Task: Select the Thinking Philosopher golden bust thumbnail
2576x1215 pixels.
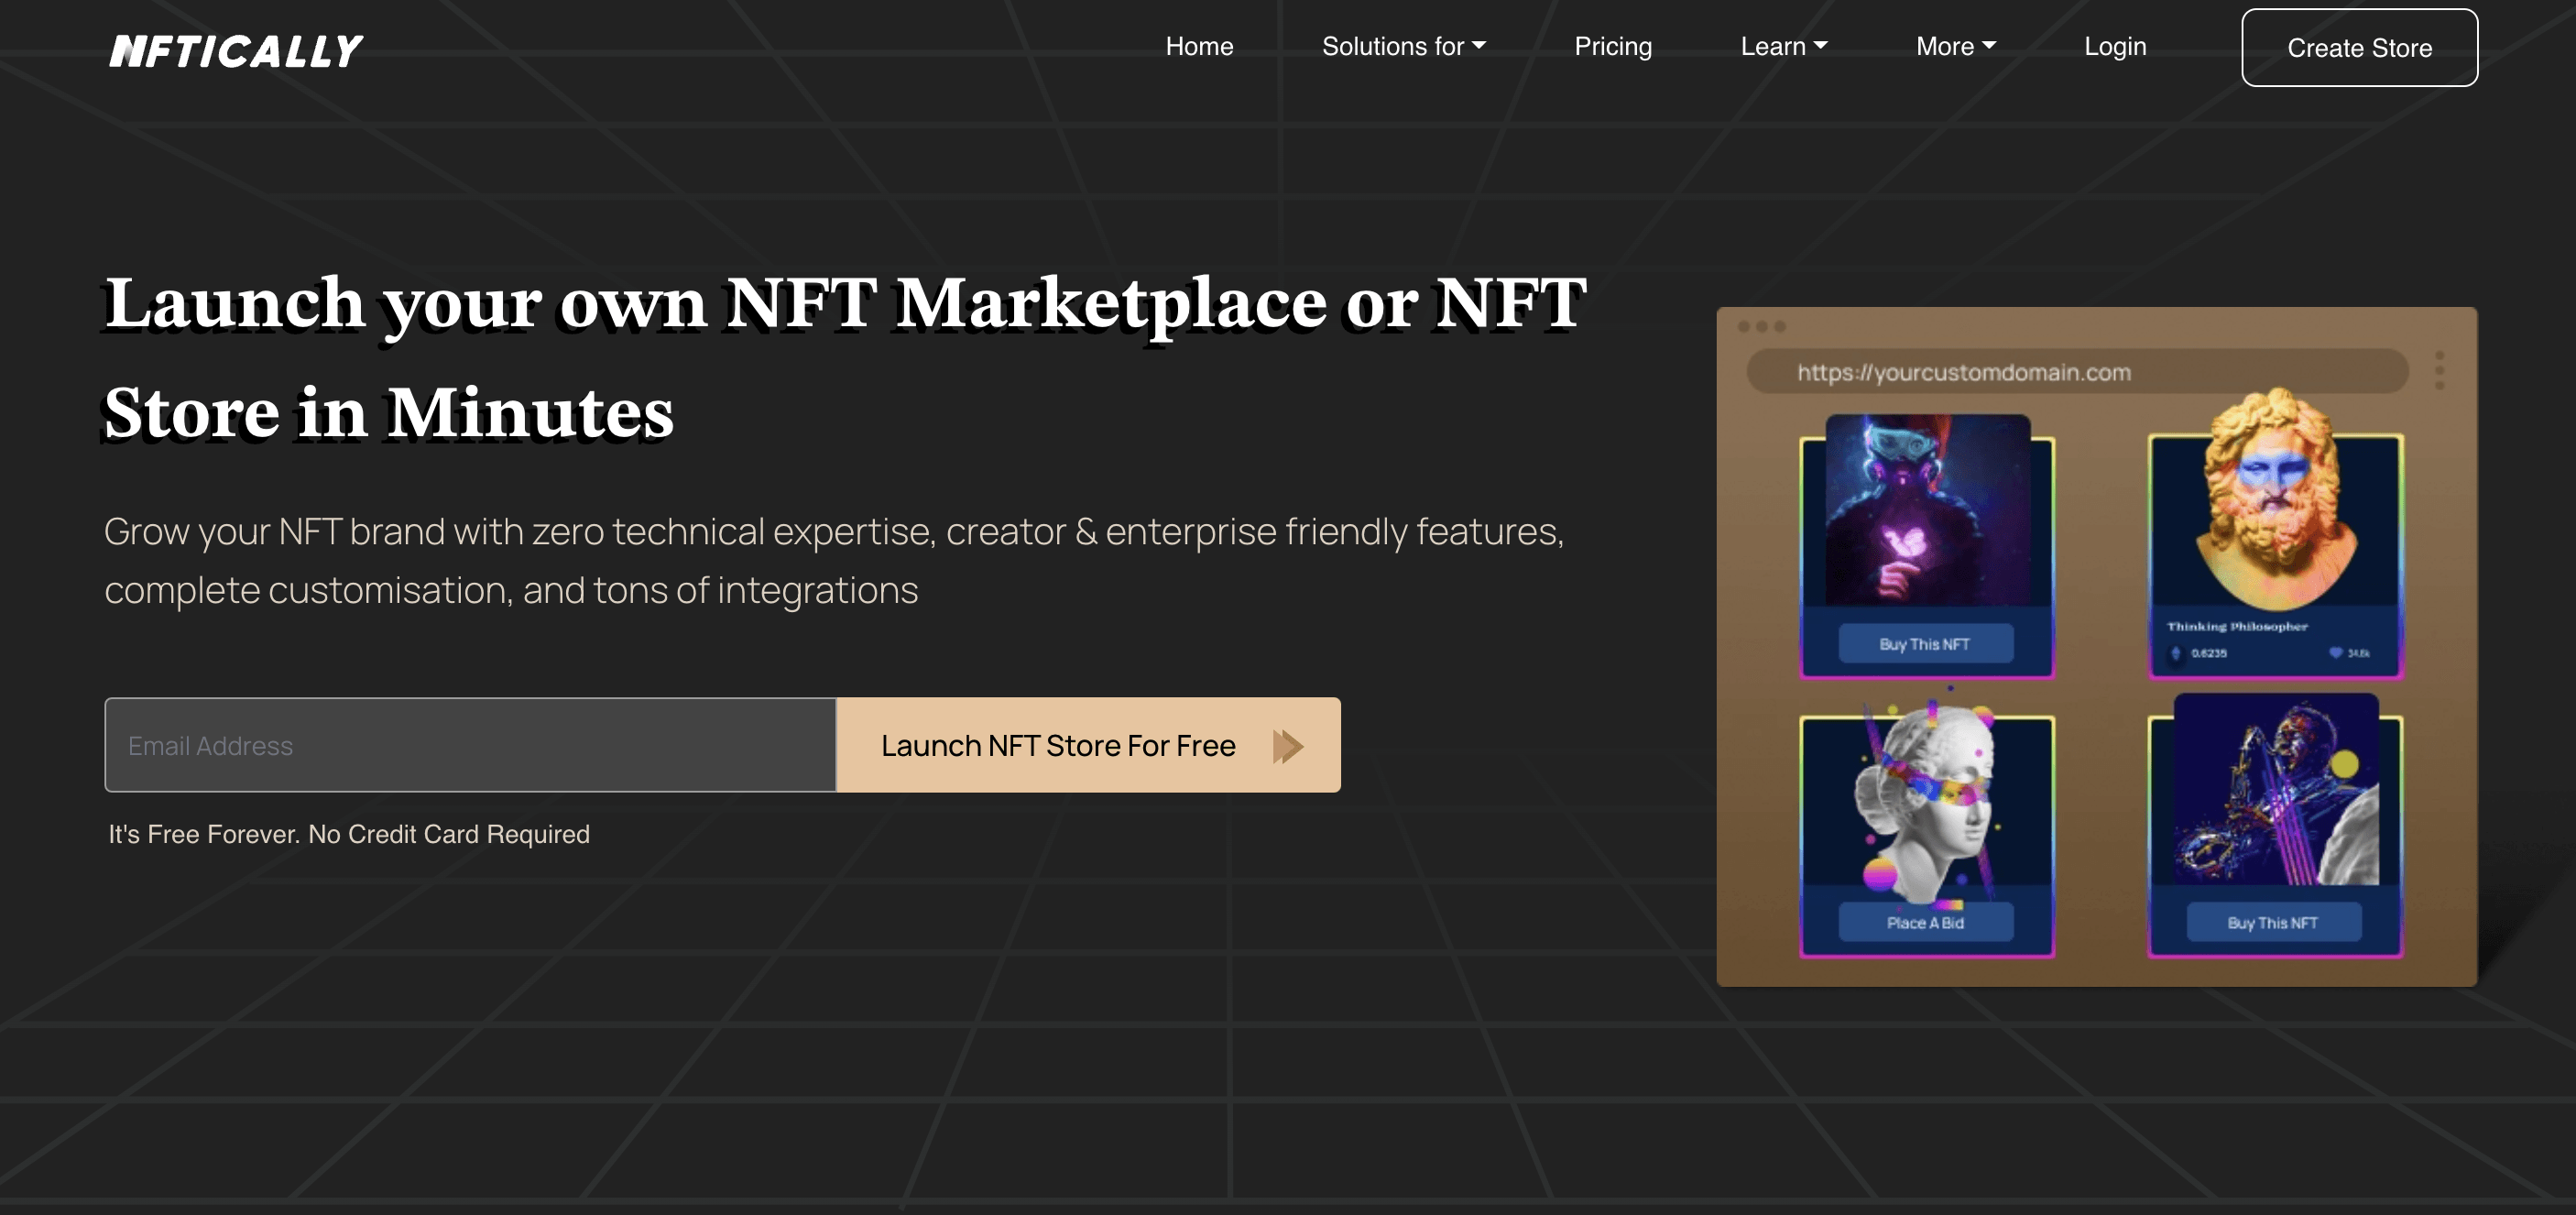Action: tap(2275, 500)
